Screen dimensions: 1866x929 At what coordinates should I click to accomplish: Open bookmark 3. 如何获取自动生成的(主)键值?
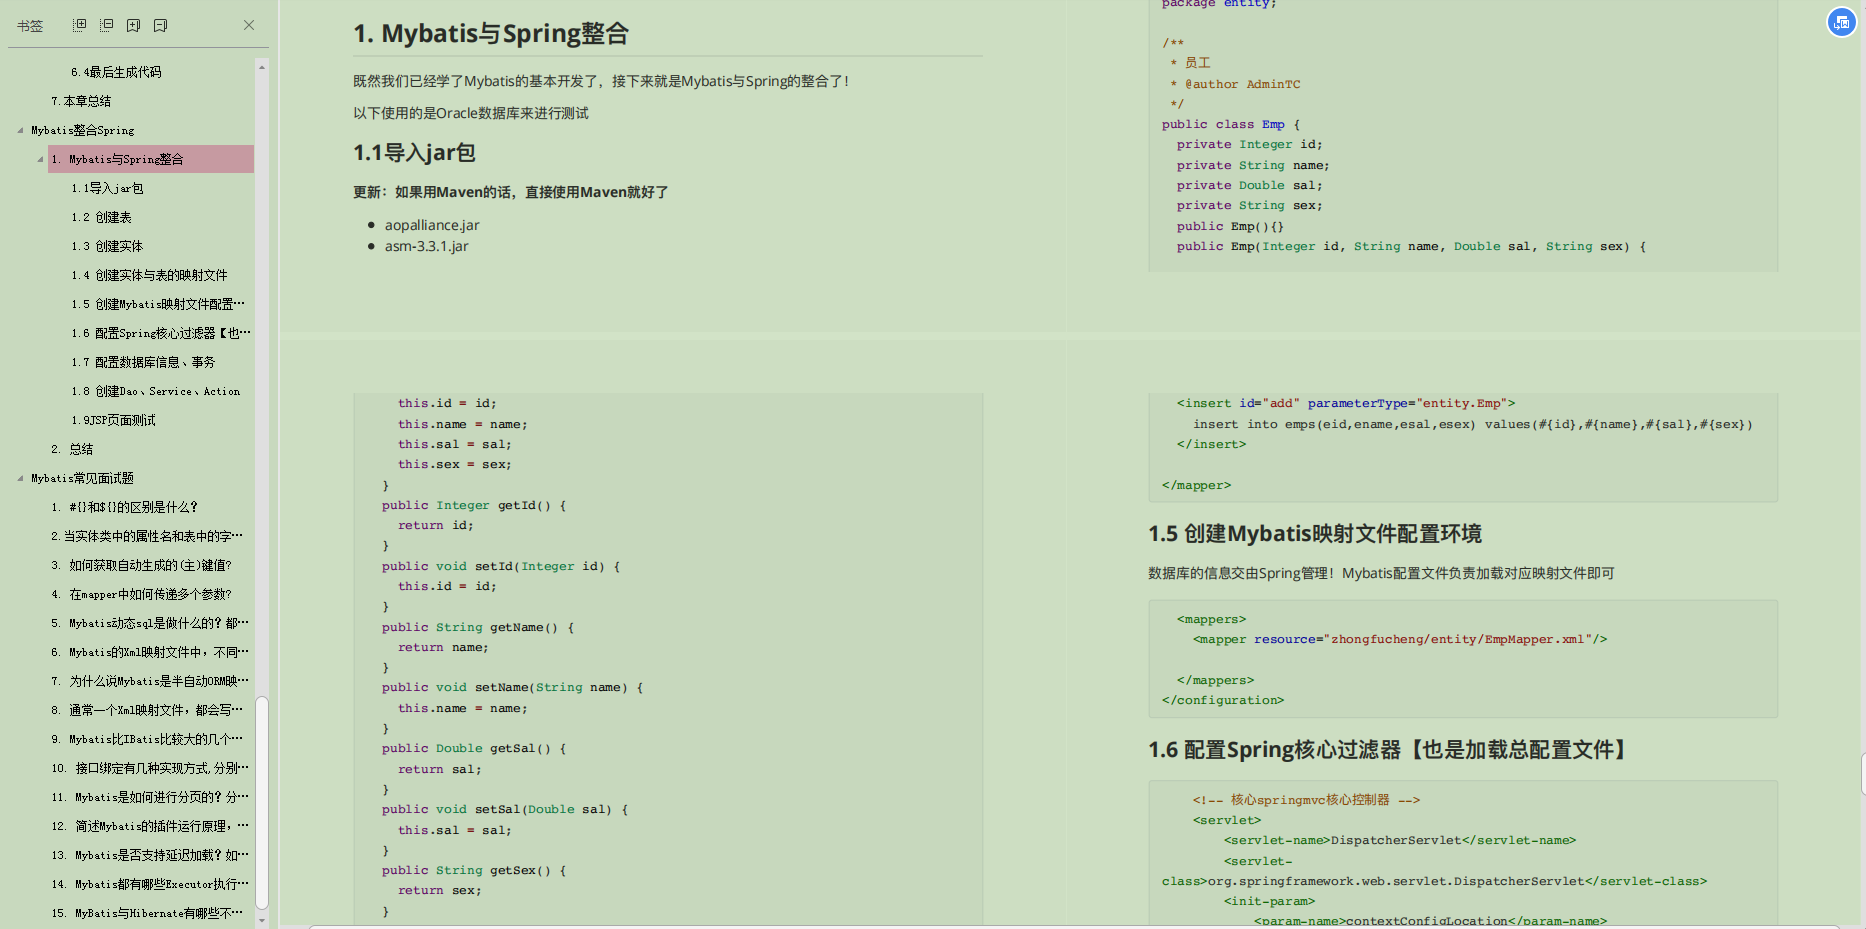[x=141, y=565]
